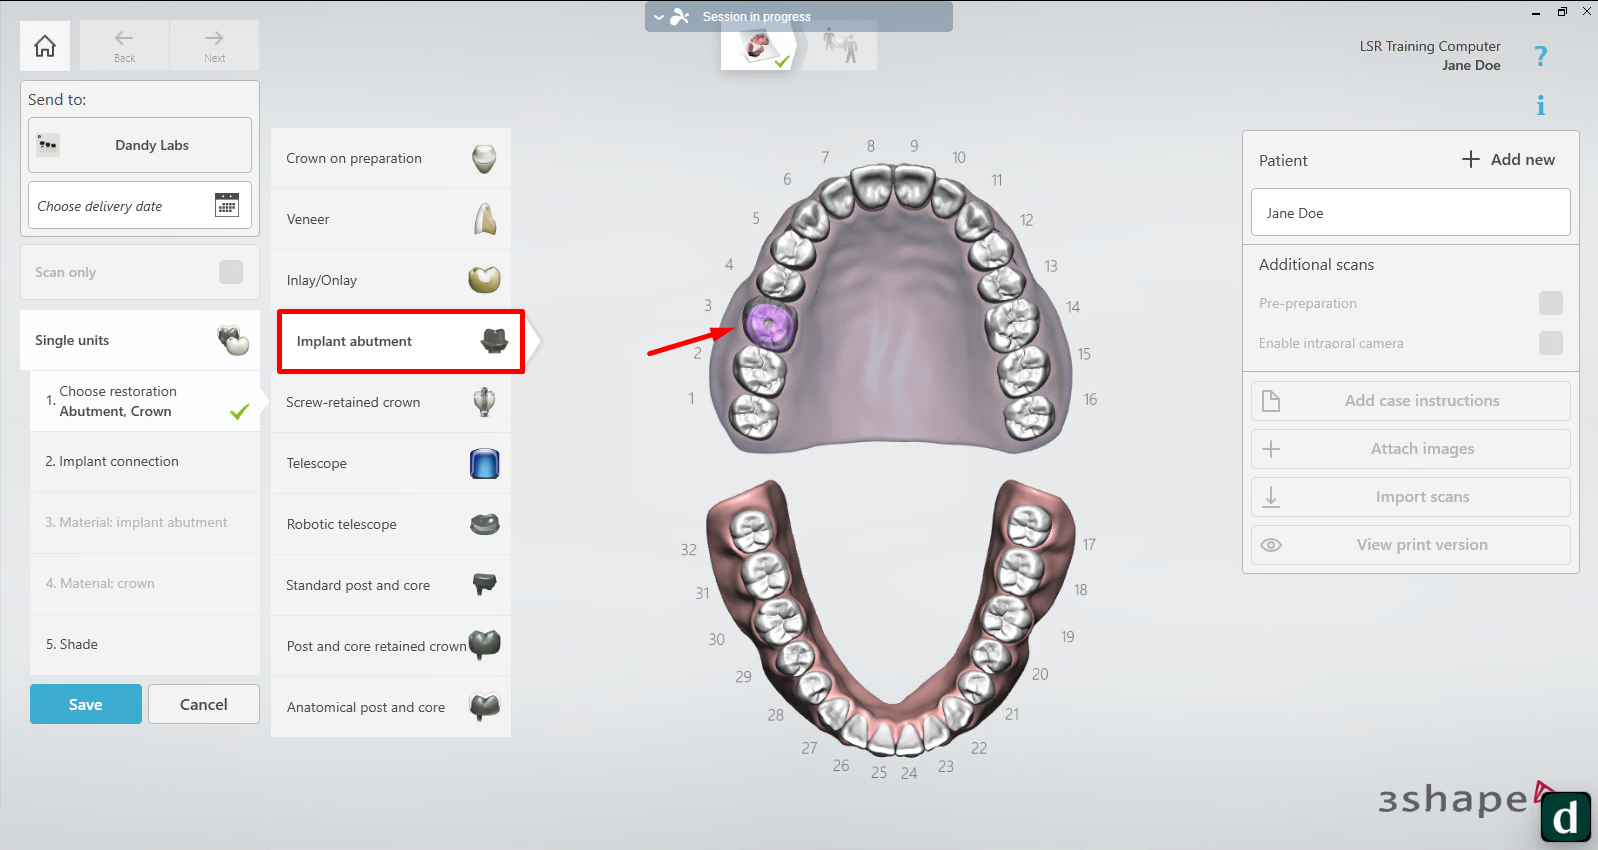Expand the Session in progress dropdown
The height and width of the screenshot is (850, 1598).
tap(659, 17)
